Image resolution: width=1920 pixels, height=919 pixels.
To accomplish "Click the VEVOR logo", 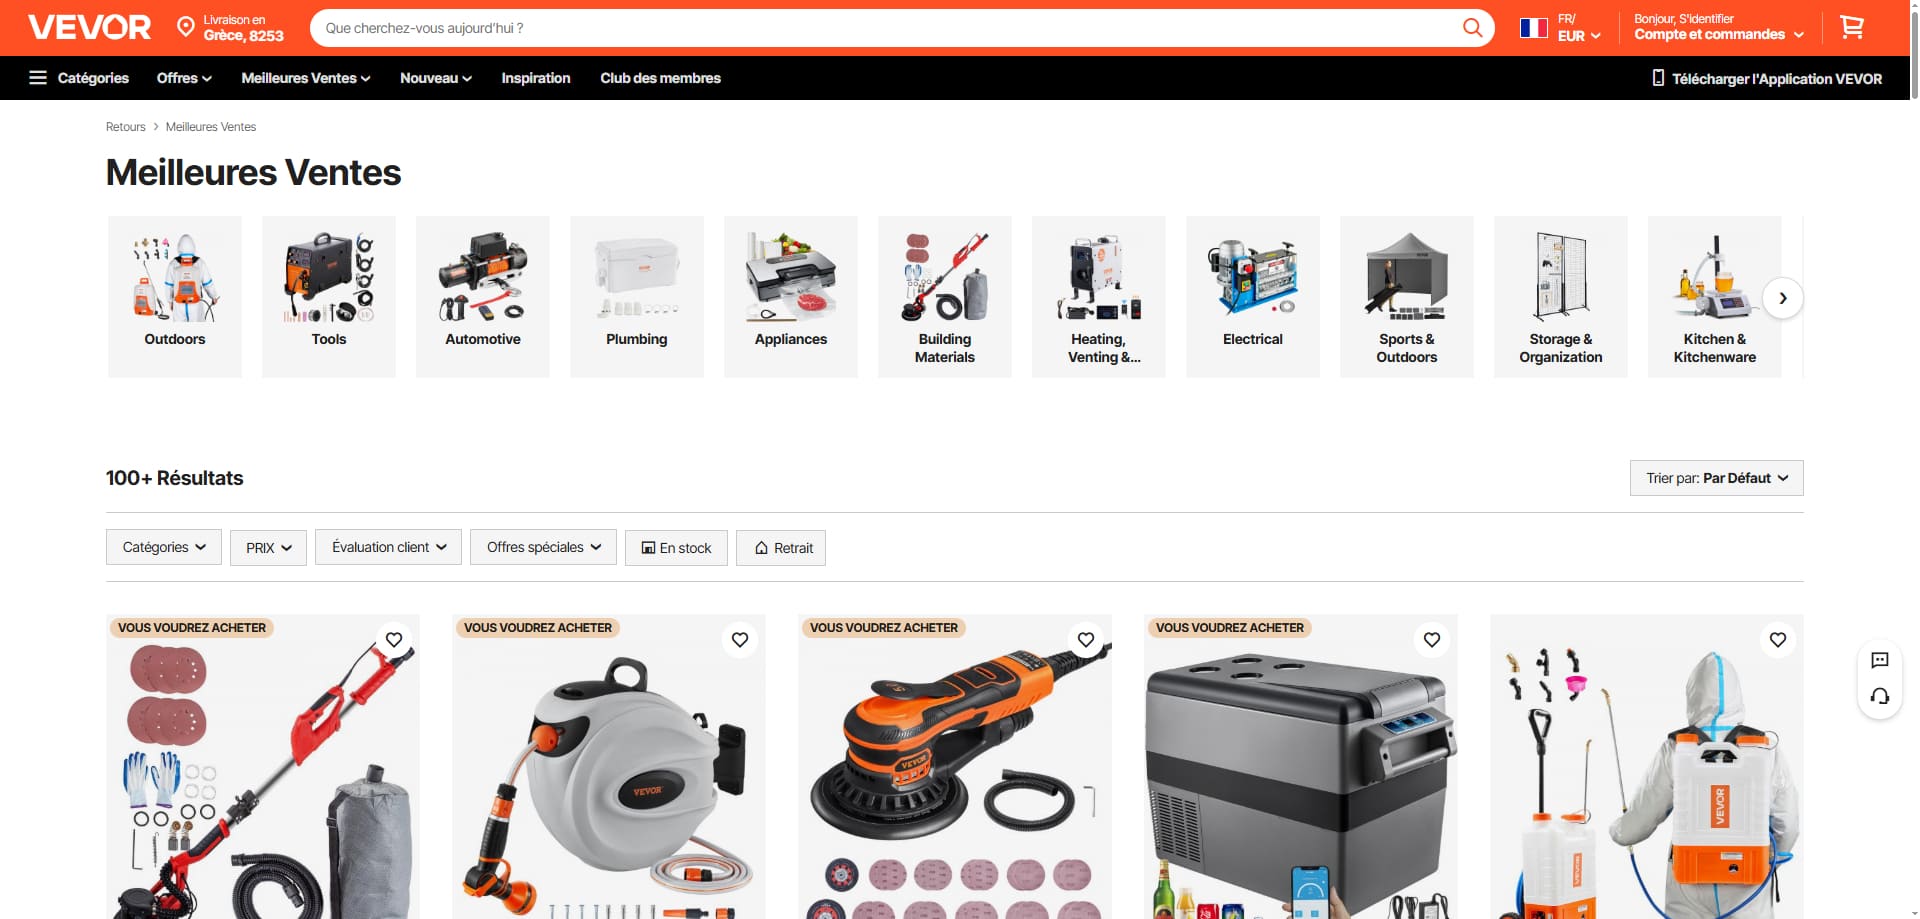I will (x=90, y=27).
